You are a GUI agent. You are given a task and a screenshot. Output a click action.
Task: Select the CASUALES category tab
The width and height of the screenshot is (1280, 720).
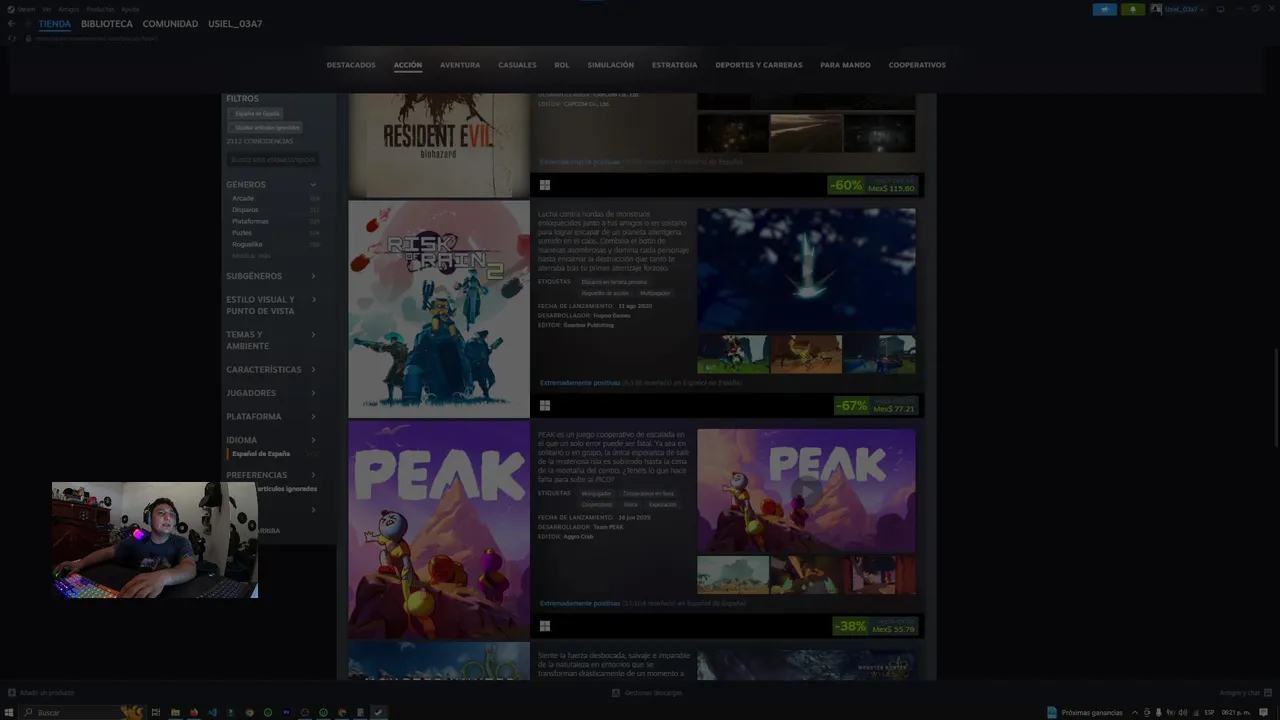tap(517, 65)
